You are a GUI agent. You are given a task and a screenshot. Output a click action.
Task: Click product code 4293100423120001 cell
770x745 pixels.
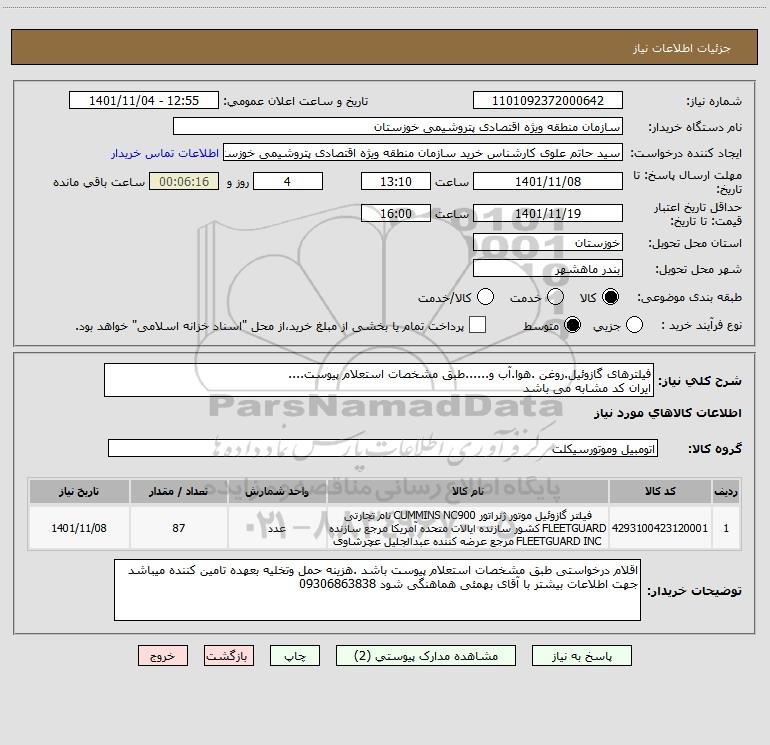point(660,528)
